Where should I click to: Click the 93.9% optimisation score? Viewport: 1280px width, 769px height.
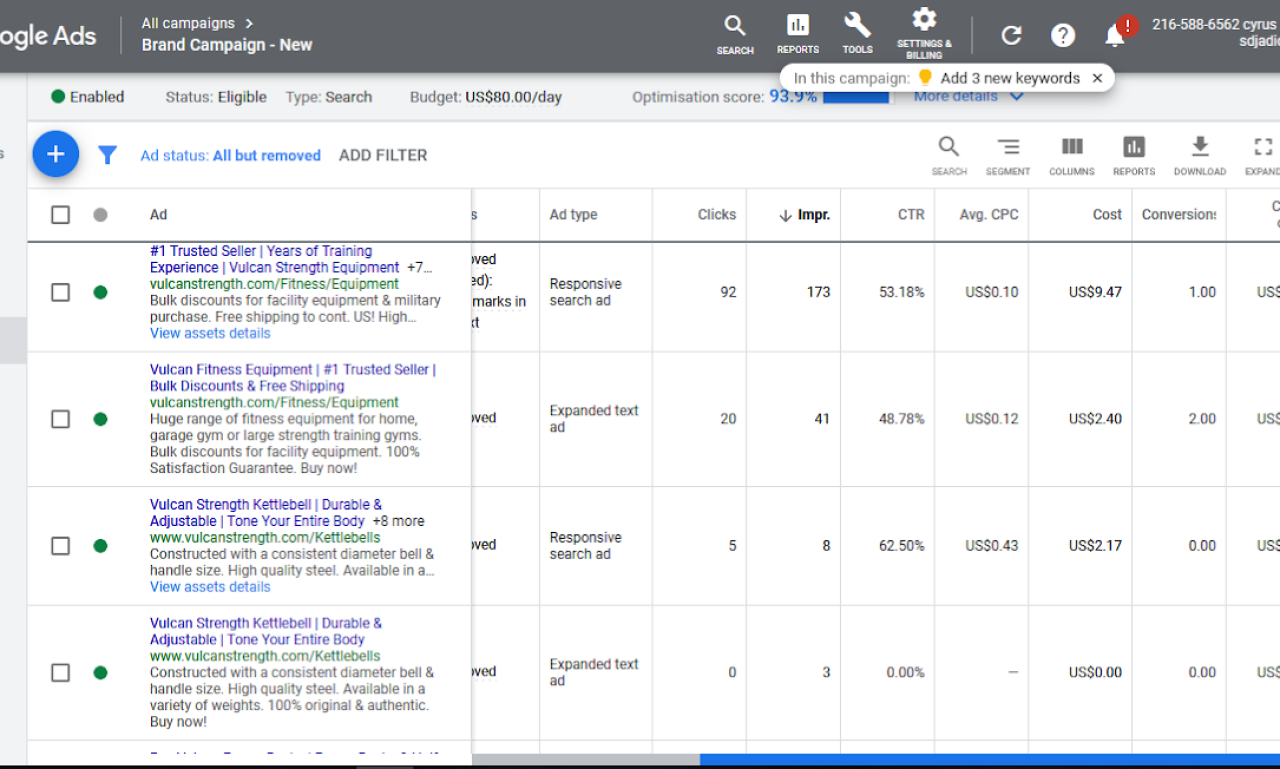(793, 96)
